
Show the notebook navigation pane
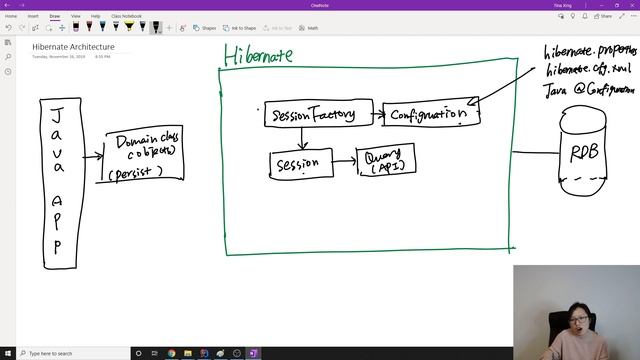[8, 42]
